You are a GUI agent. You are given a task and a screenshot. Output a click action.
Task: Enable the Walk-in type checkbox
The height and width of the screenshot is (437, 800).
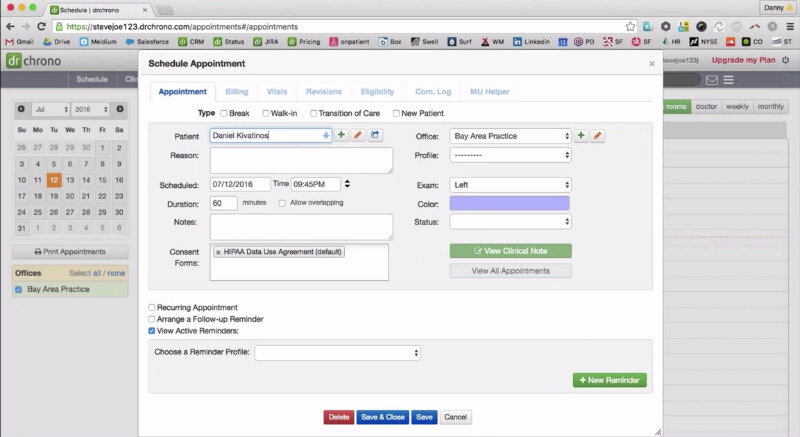tap(265, 113)
